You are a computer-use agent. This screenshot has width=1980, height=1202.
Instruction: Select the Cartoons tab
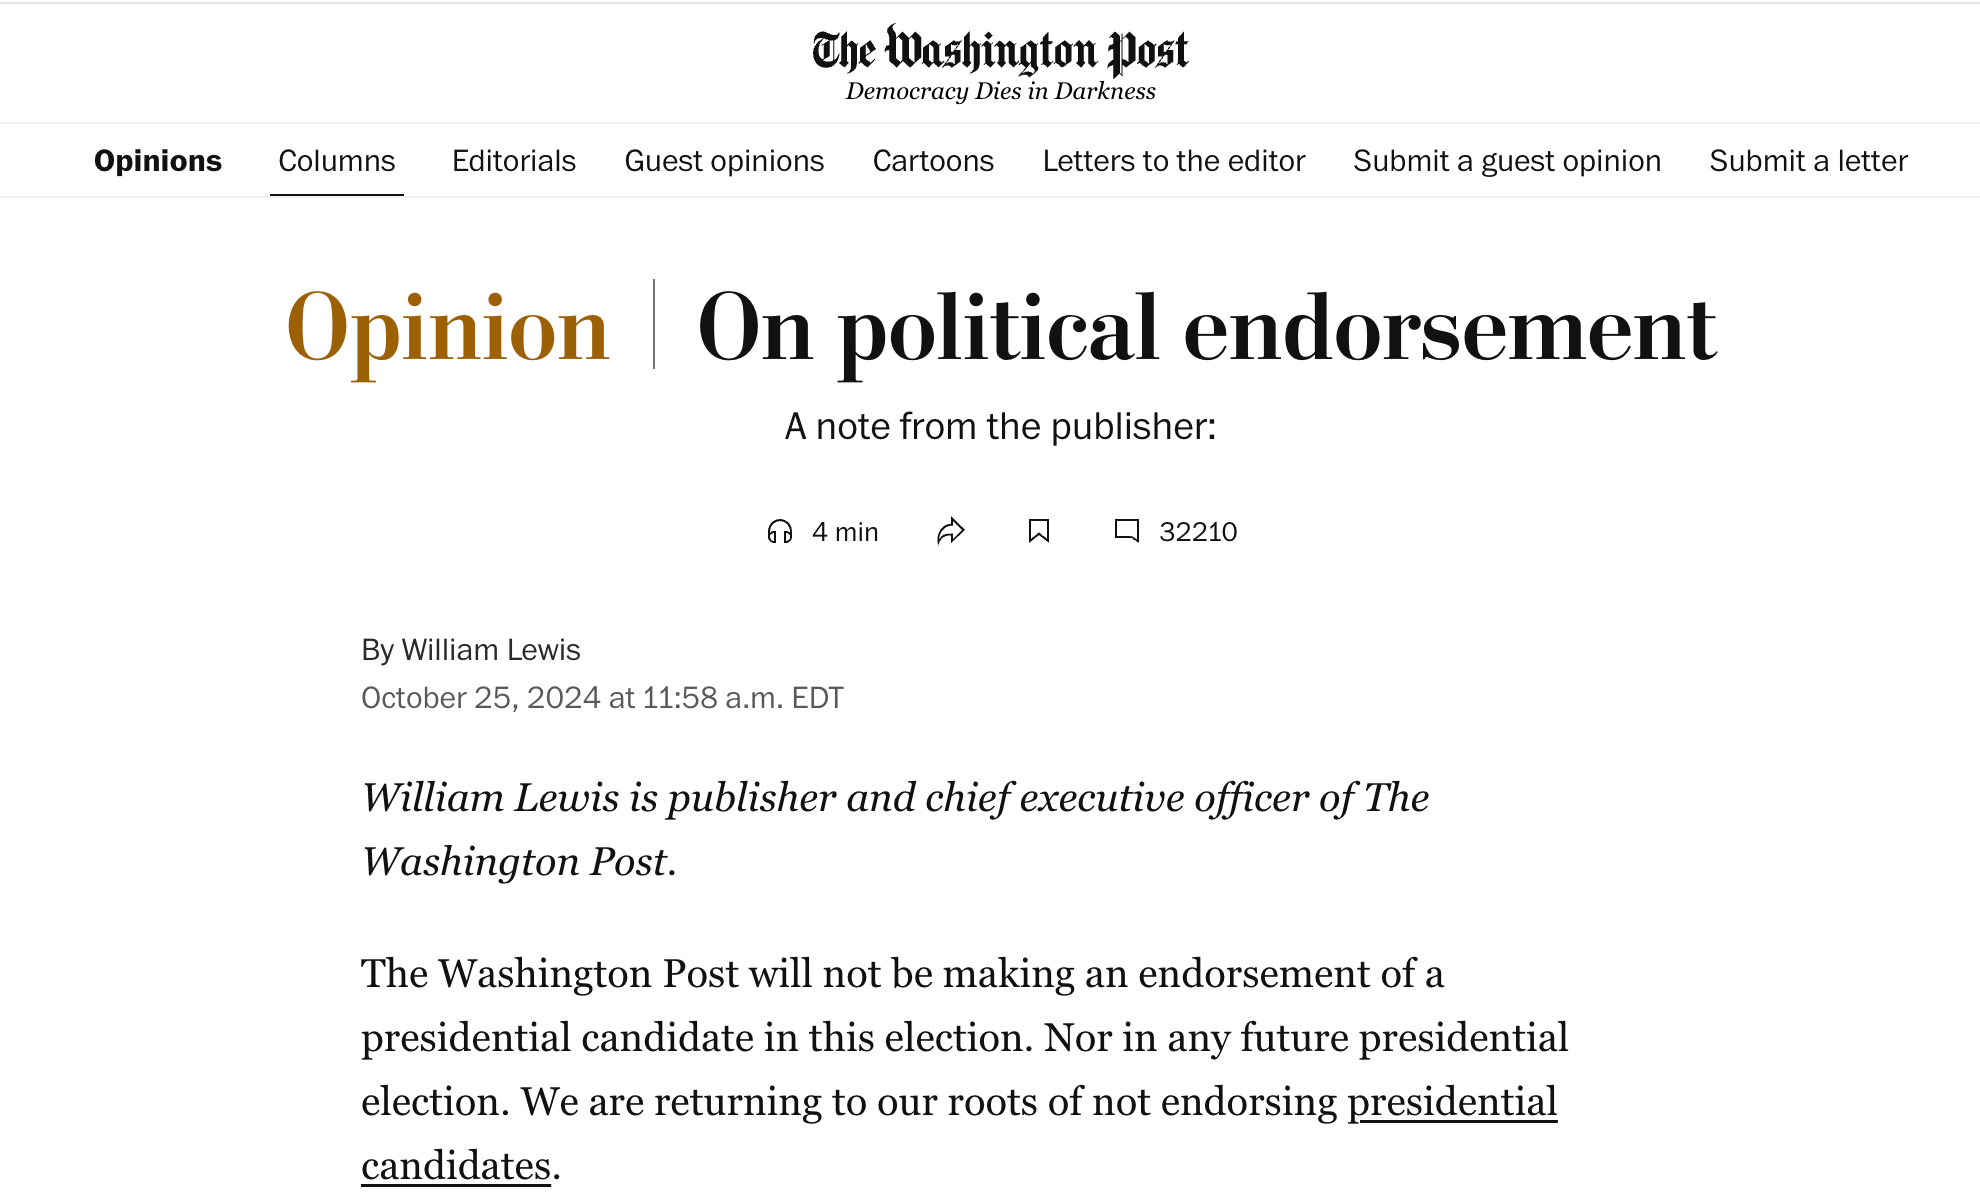click(x=933, y=161)
